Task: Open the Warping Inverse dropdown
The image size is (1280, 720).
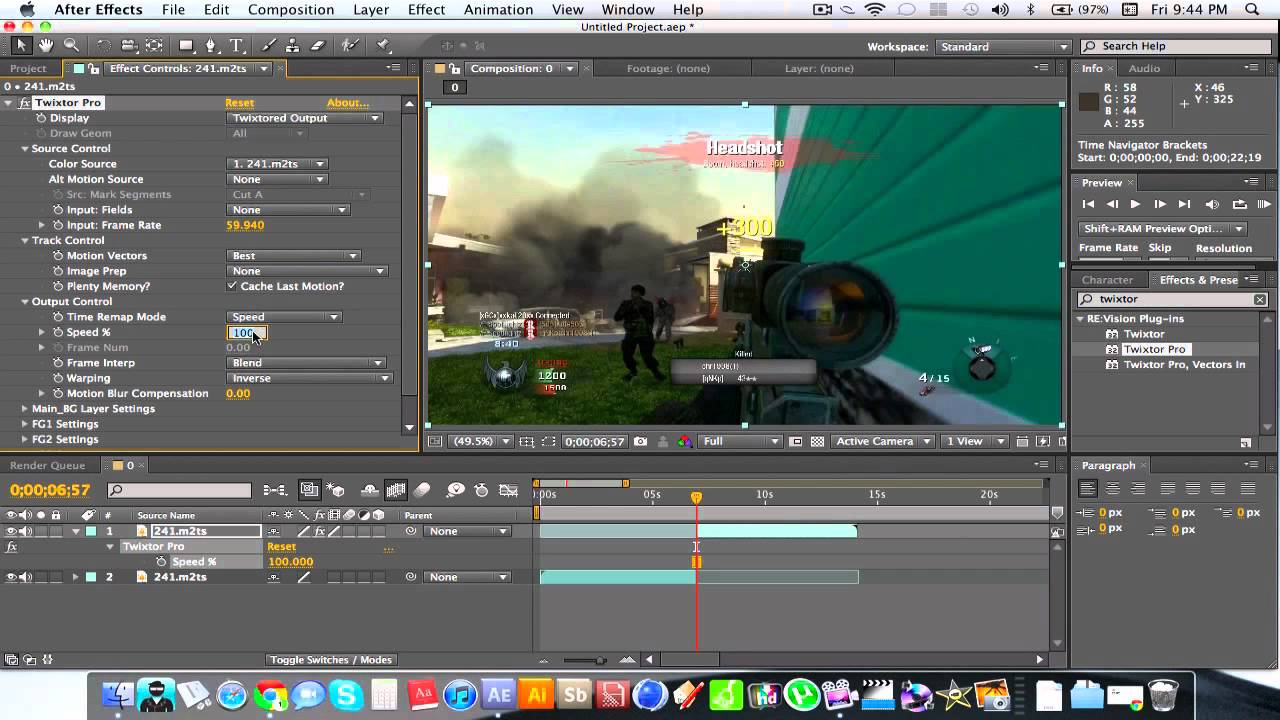Action: click(309, 378)
